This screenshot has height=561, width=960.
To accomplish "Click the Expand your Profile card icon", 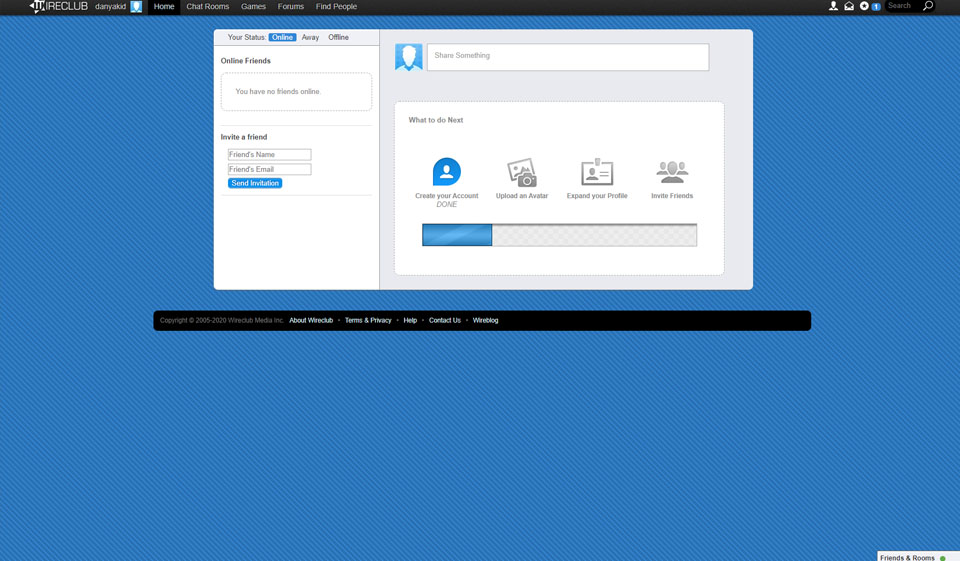I will tap(597, 173).
